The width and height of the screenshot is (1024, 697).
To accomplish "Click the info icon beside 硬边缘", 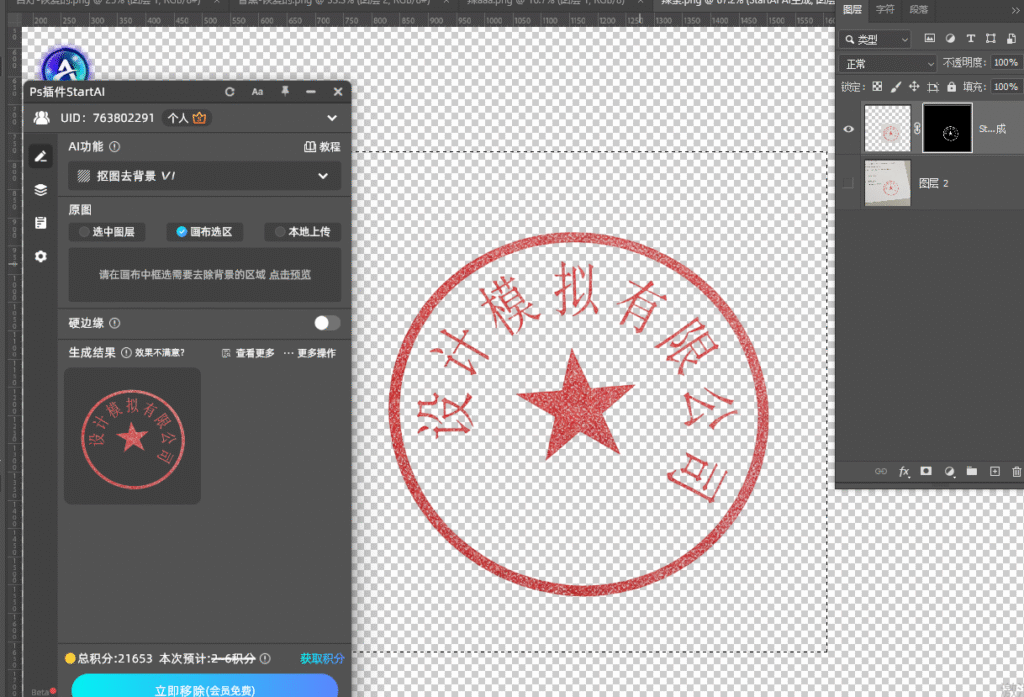I will pos(114,323).
